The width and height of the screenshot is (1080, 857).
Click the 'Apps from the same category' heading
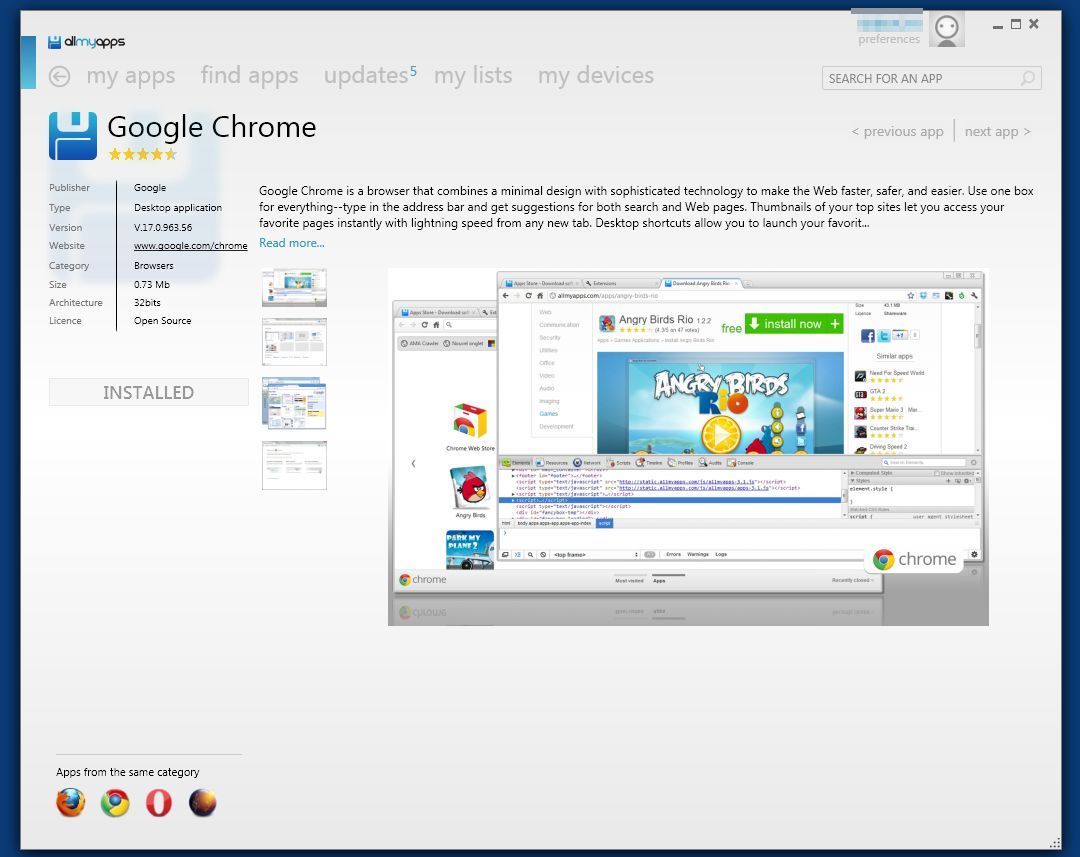128,772
